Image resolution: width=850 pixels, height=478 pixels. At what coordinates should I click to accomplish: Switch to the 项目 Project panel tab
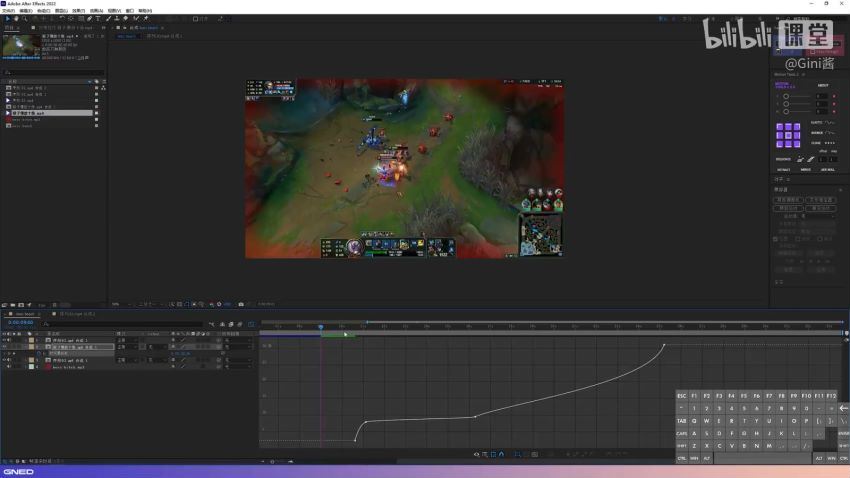[x=11, y=28]
